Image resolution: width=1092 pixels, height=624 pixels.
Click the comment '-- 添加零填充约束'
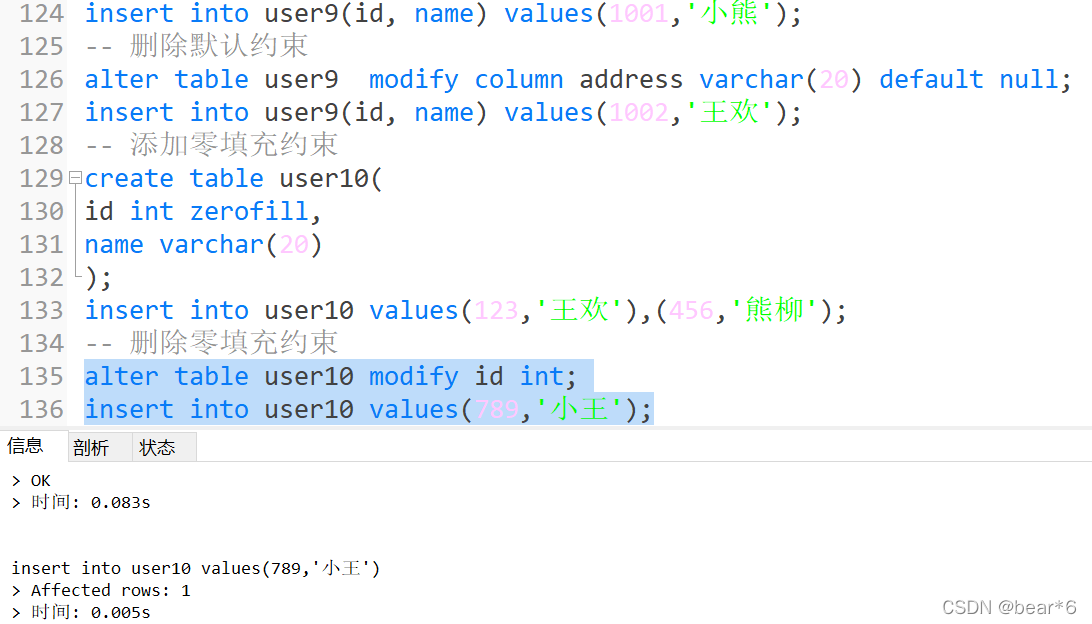click(211, 145)
